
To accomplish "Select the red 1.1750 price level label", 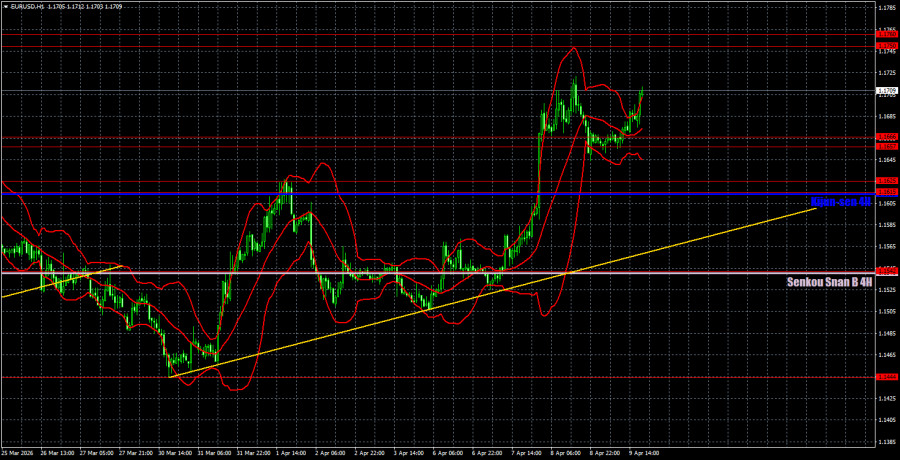I will [887, 45].
